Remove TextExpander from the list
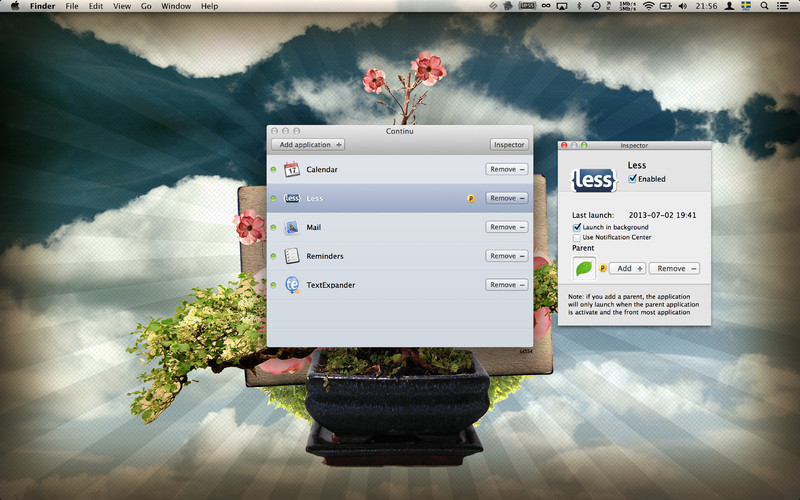This screenshot has height=500, width=800. pos(507,285)
